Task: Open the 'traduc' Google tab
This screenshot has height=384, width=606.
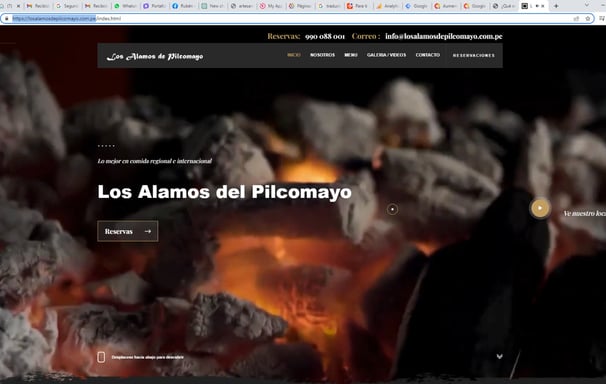Action: pyautogui.click(x=330, y=6)
